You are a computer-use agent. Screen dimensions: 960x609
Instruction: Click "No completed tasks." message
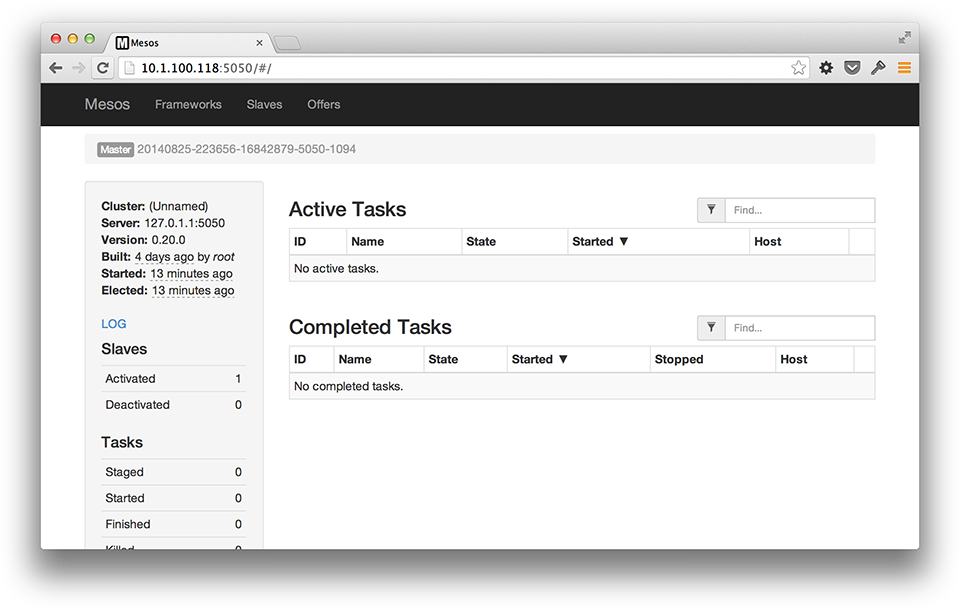[x=348, y=386]
